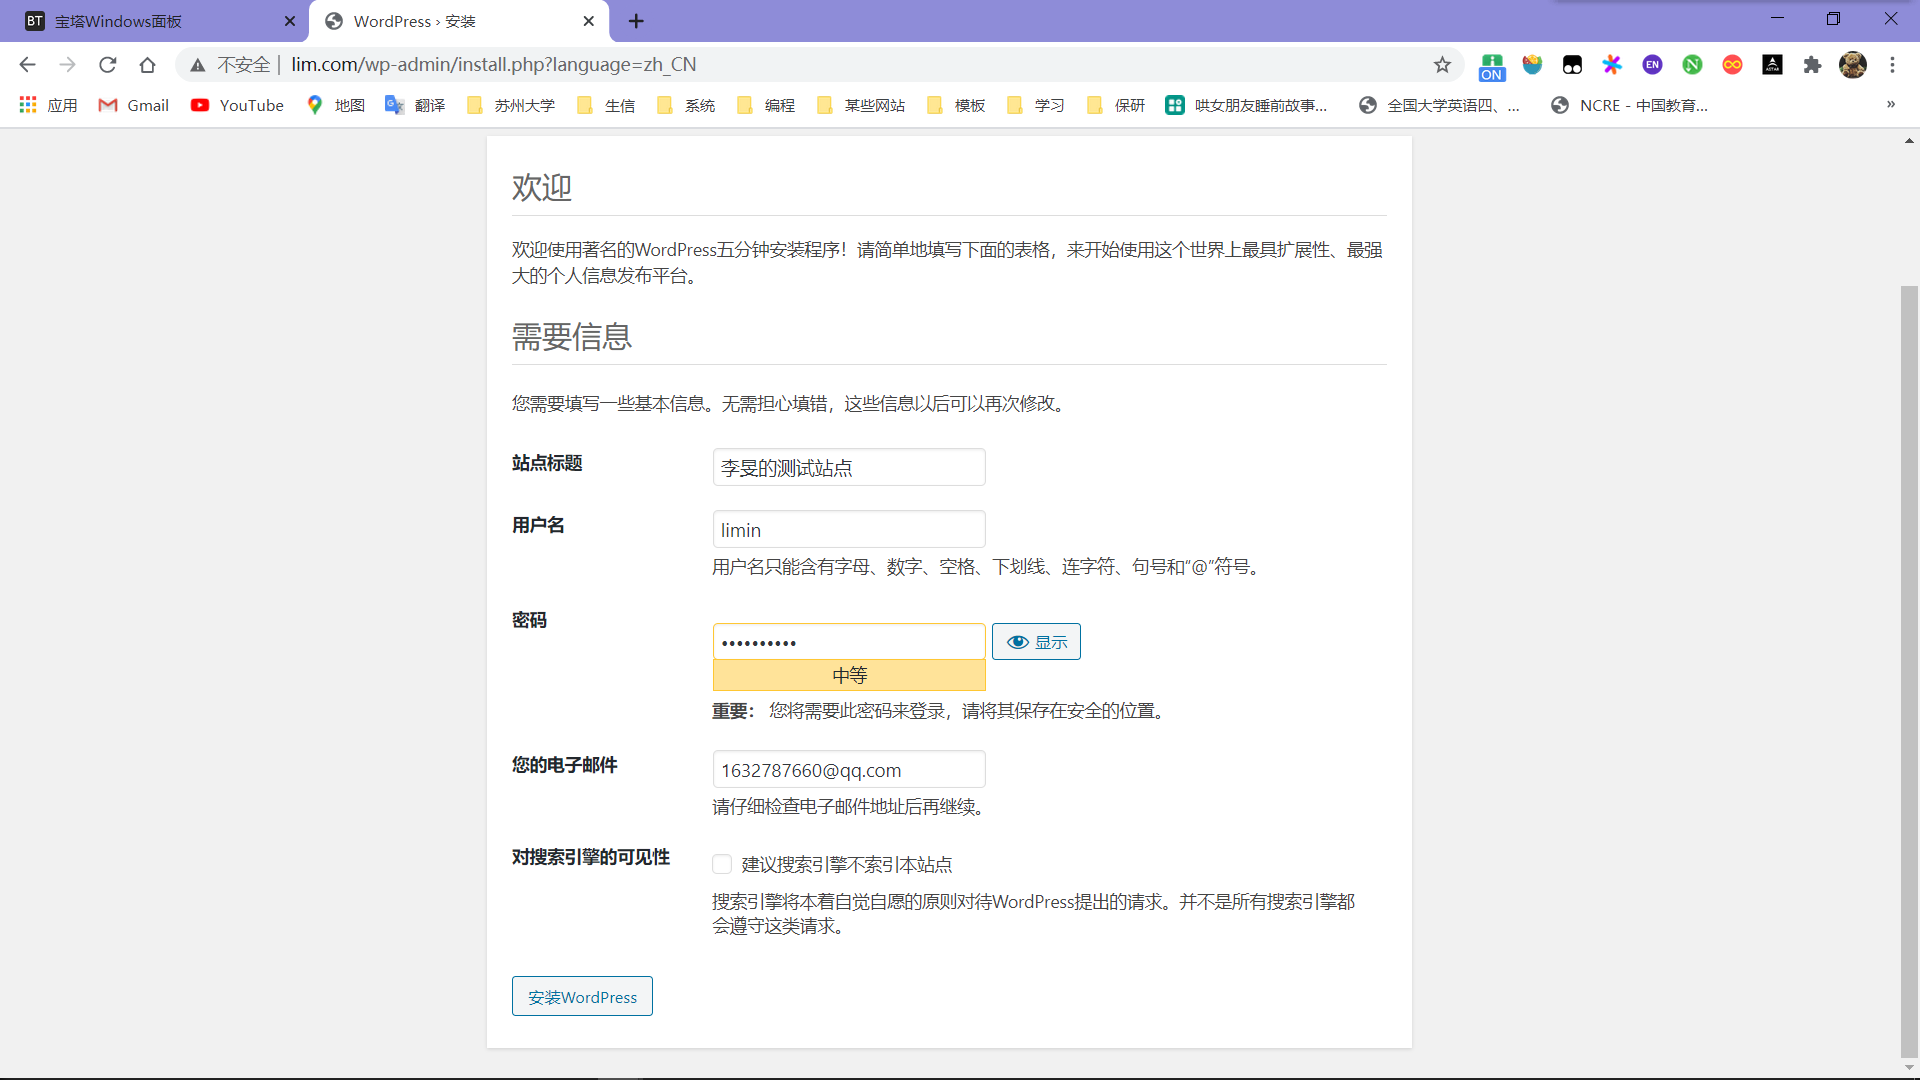The height and width of the screenshot is (1080, 1920).
Task: Toggle the 显示 password visibility button
Action: (x=1036, y=642)
